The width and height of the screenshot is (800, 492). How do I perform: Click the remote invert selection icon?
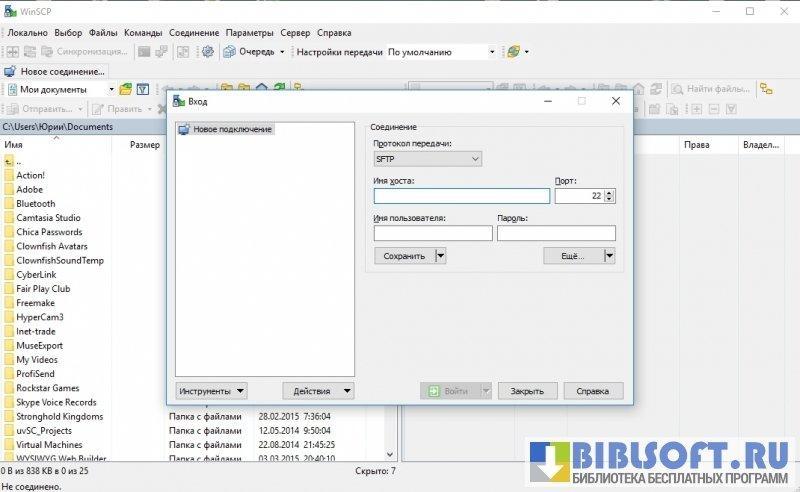click(x=731, y=109)
